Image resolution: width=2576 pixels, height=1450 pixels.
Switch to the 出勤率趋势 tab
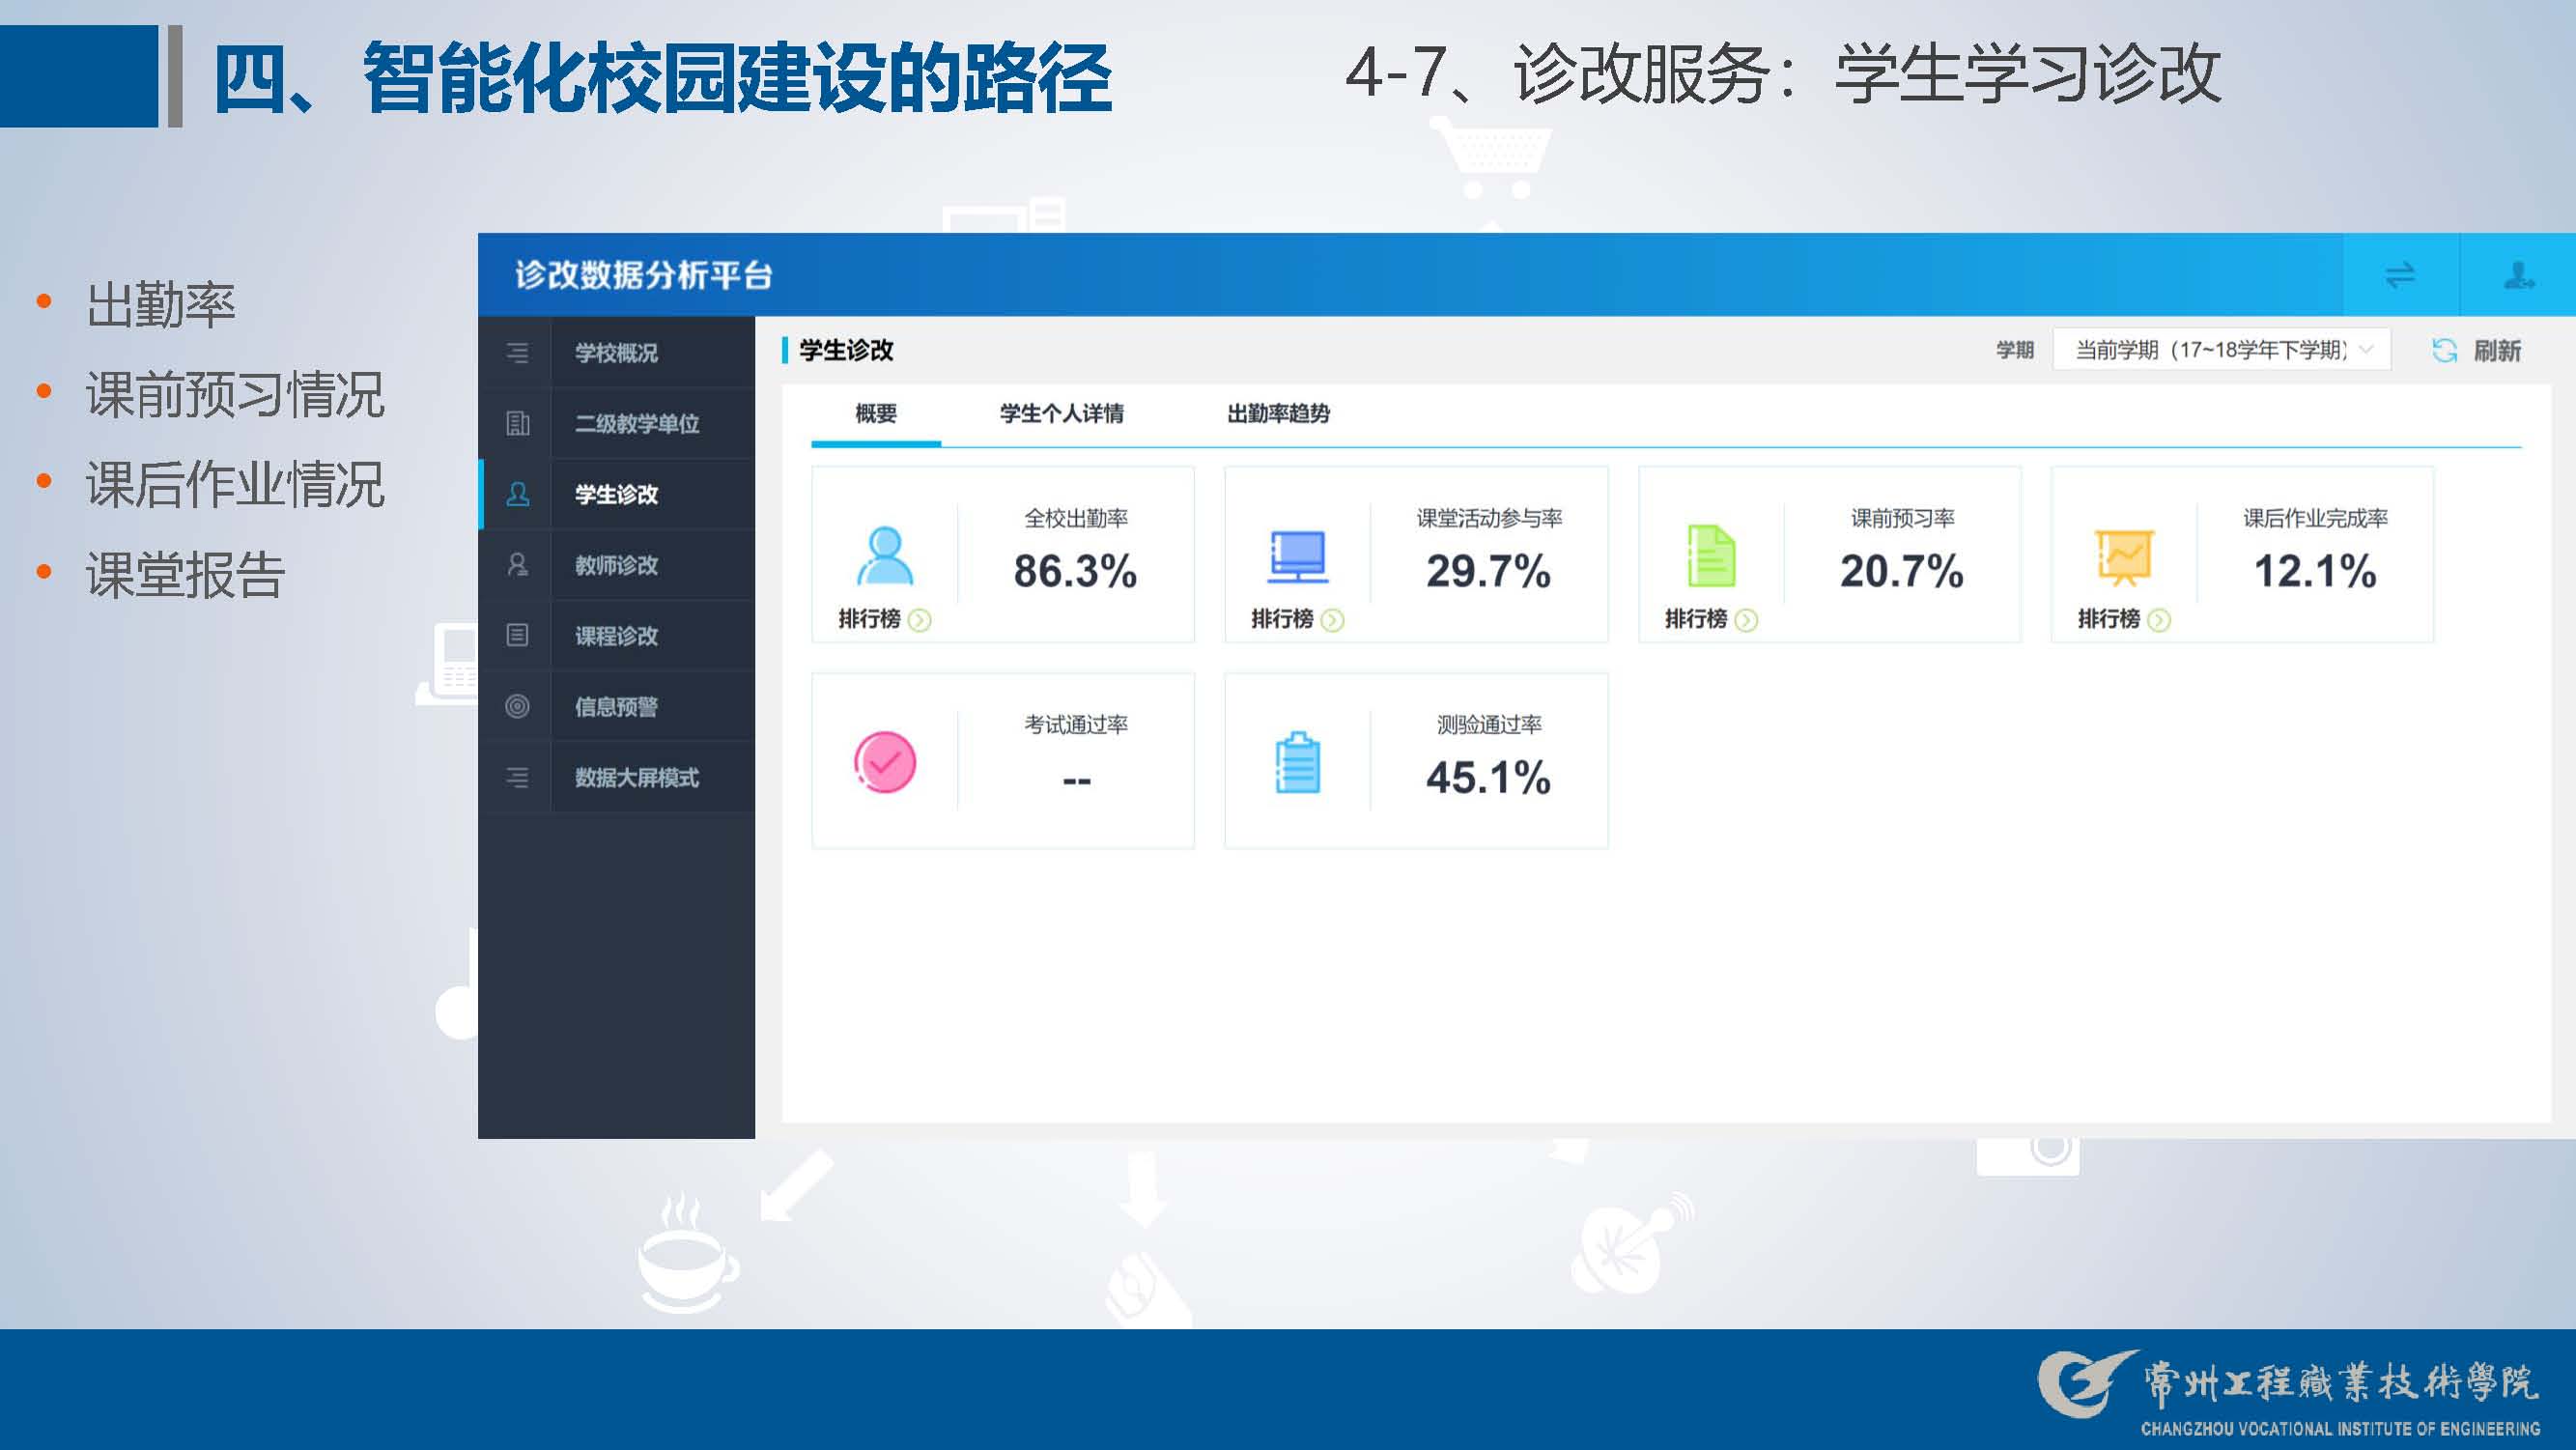click(x=1278, y=413)
